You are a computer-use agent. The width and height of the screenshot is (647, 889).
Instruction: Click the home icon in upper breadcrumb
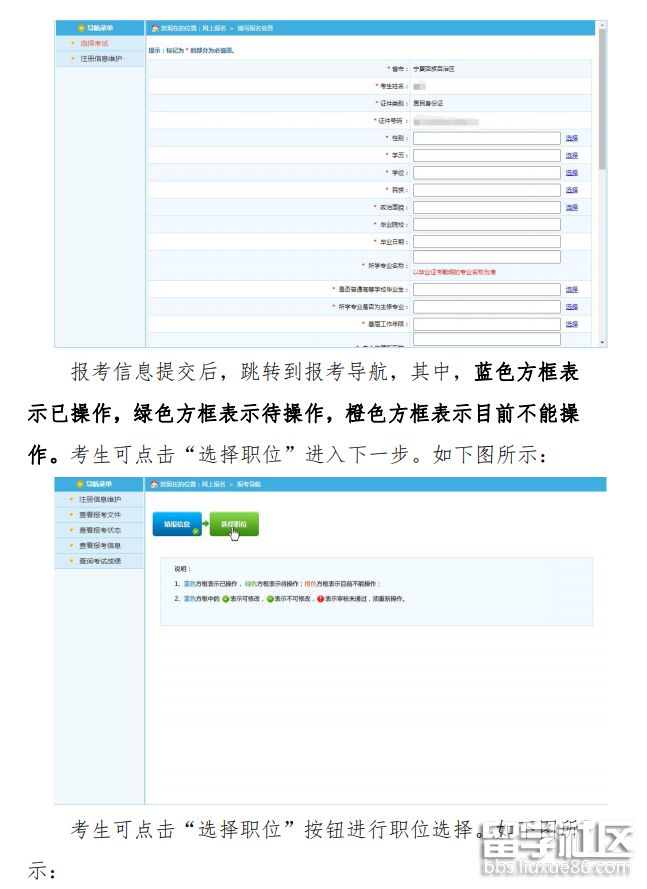(x=154, y=29)
